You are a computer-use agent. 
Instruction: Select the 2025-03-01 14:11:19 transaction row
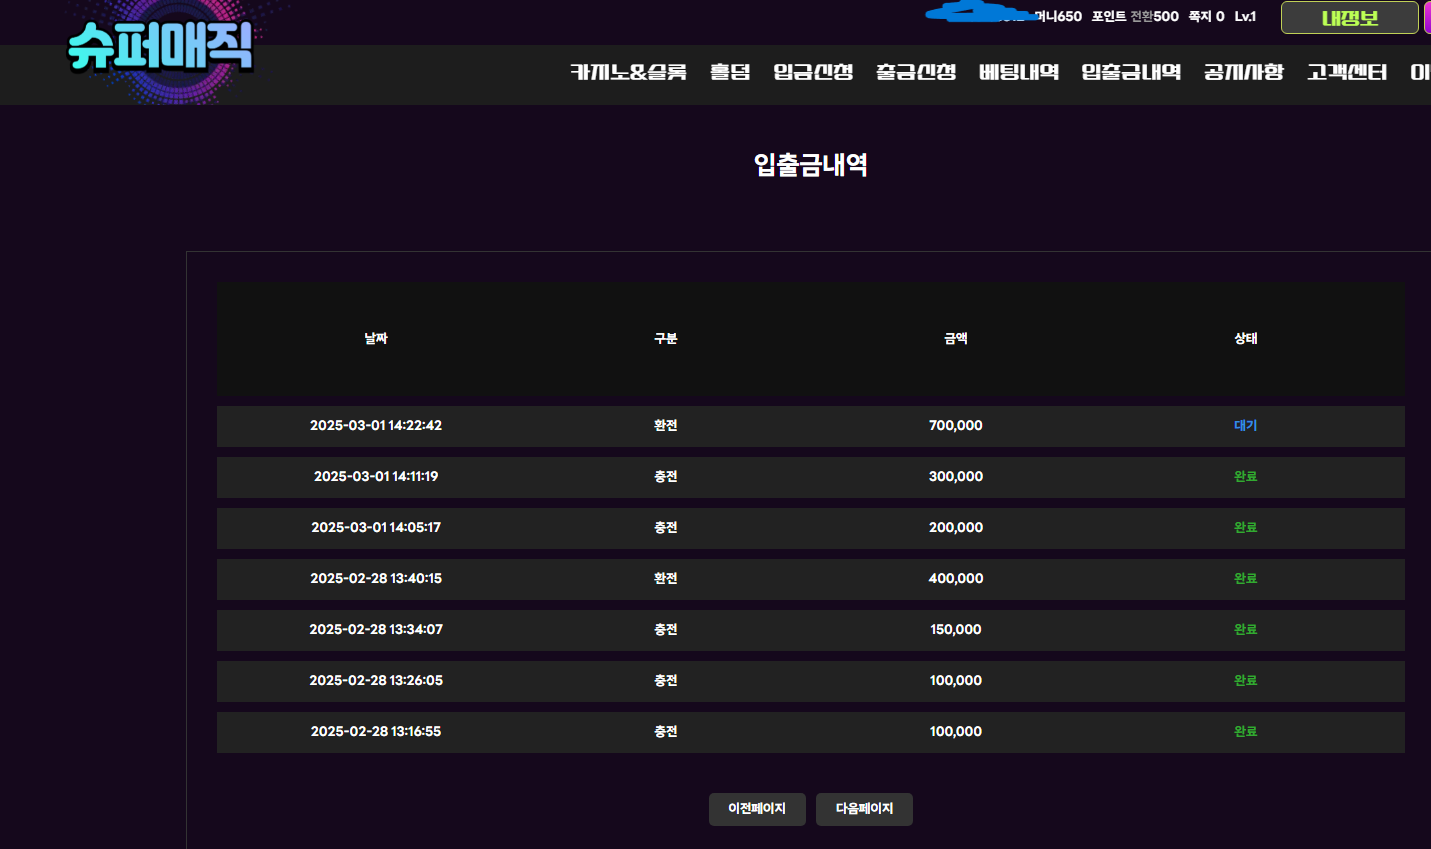[376, 477]
